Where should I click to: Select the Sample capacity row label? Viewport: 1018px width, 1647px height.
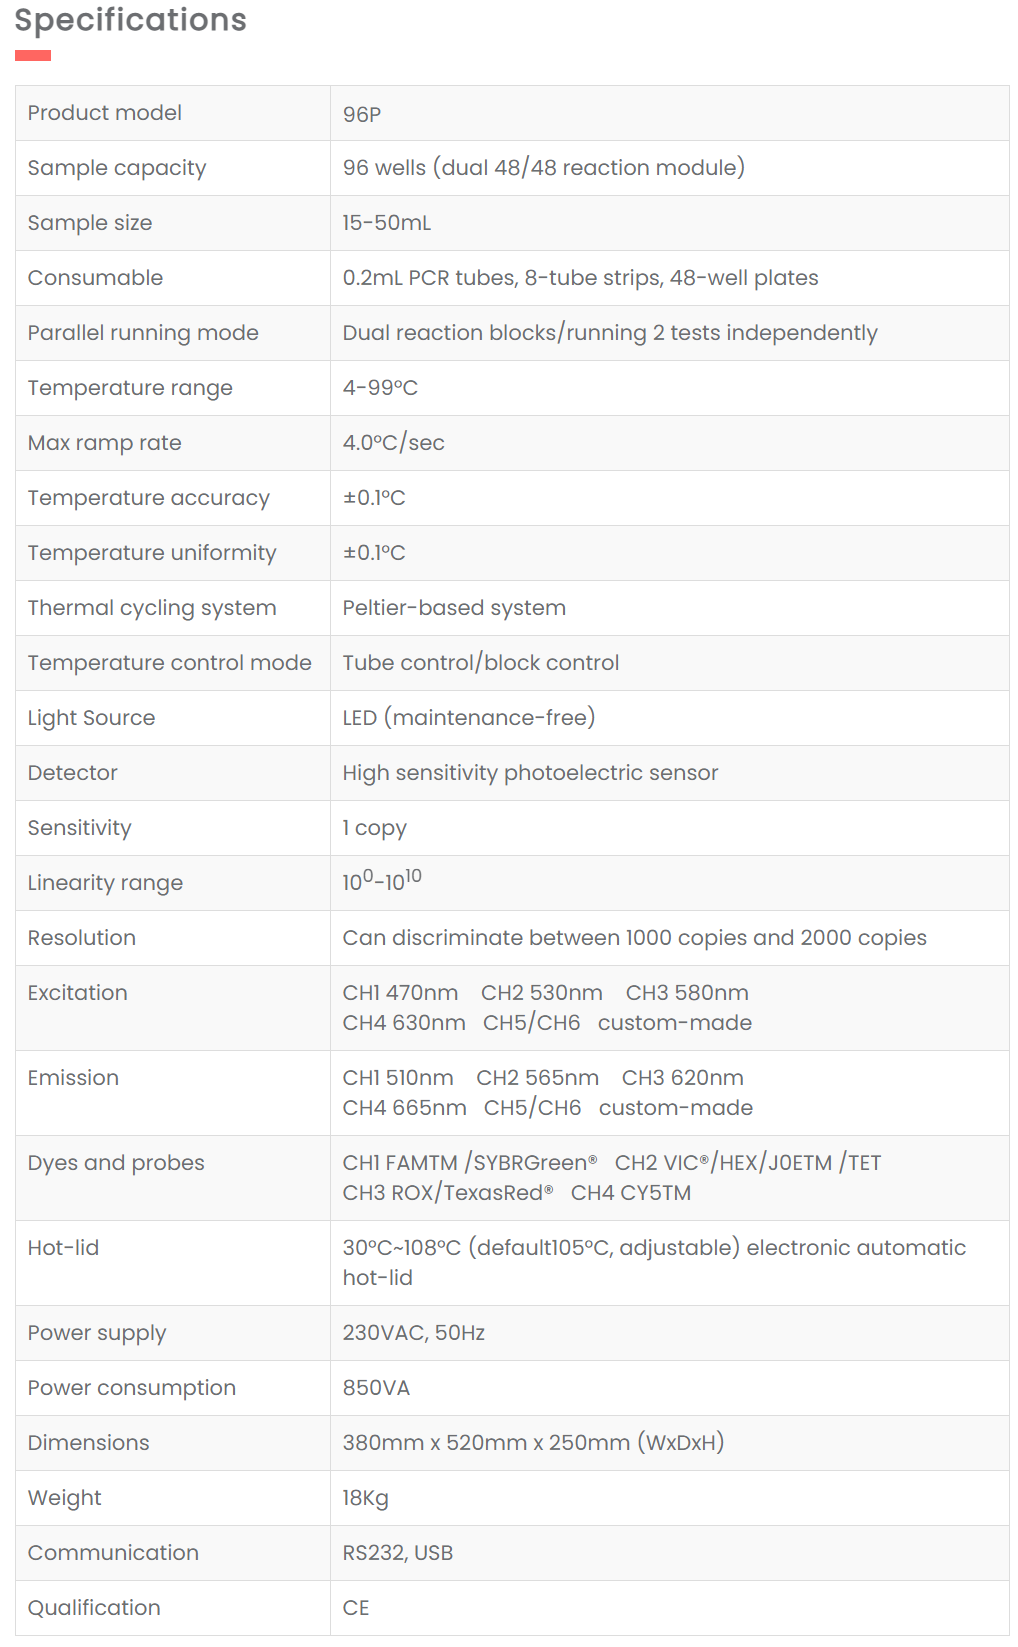[x=117, y=168]
